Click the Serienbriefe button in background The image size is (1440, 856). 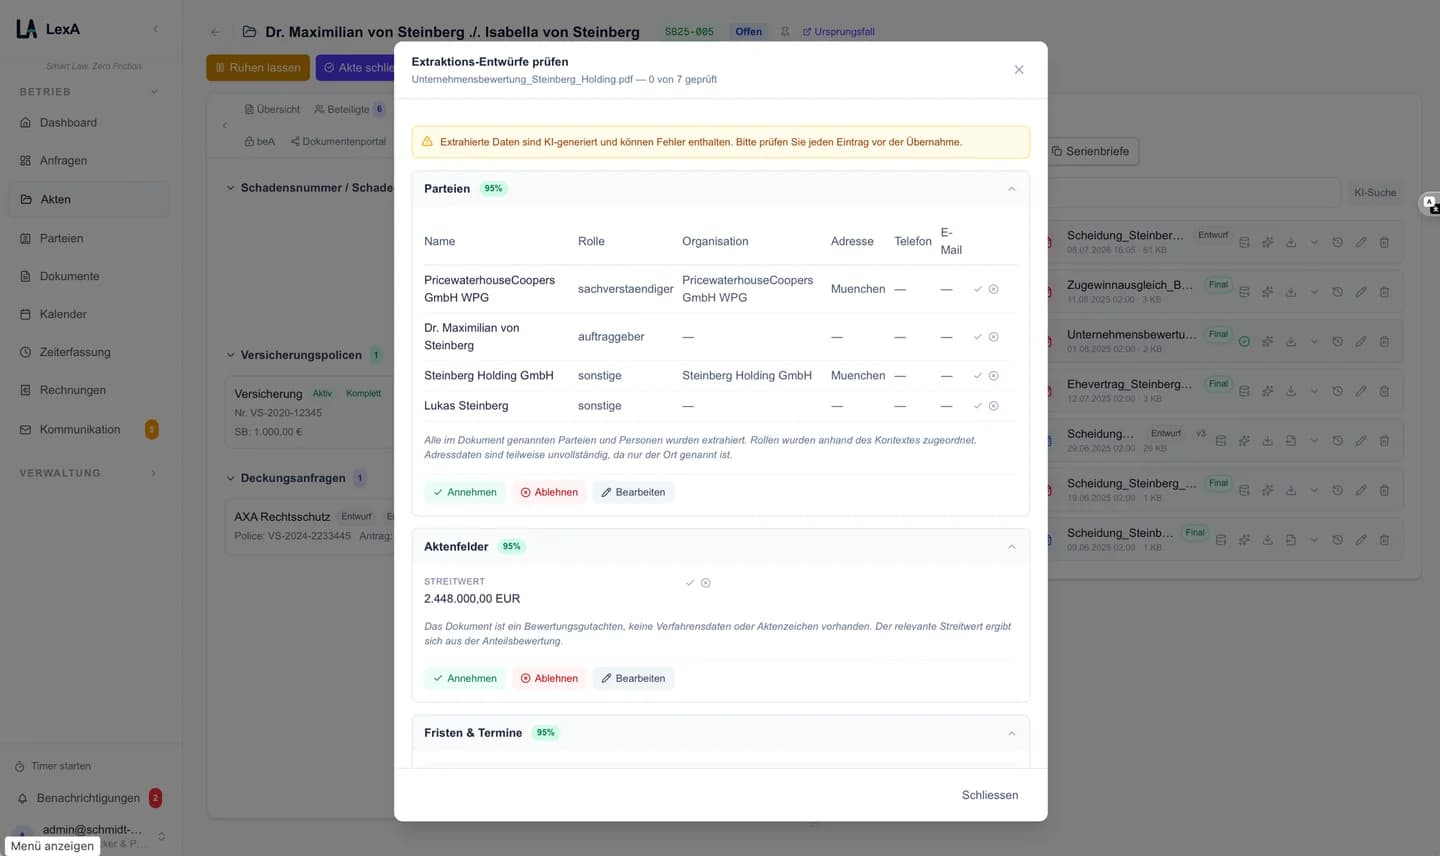pos(1090,151)
